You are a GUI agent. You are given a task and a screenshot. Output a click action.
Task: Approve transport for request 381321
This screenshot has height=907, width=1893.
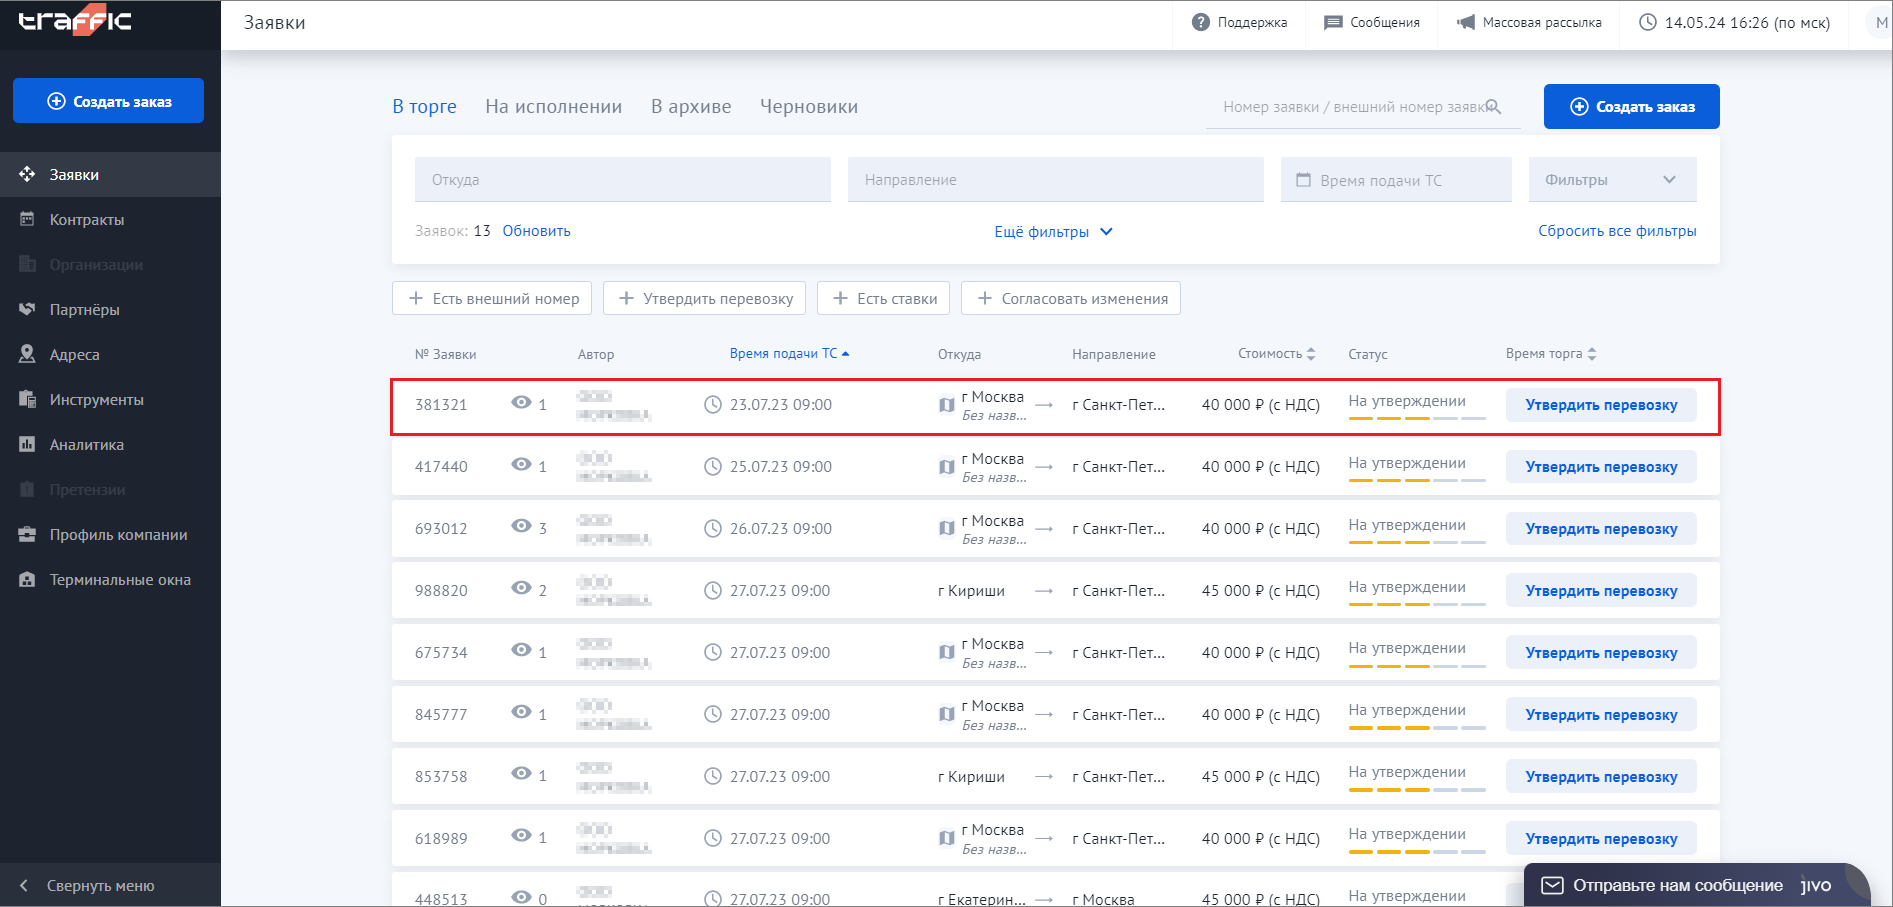(1601, 405)
